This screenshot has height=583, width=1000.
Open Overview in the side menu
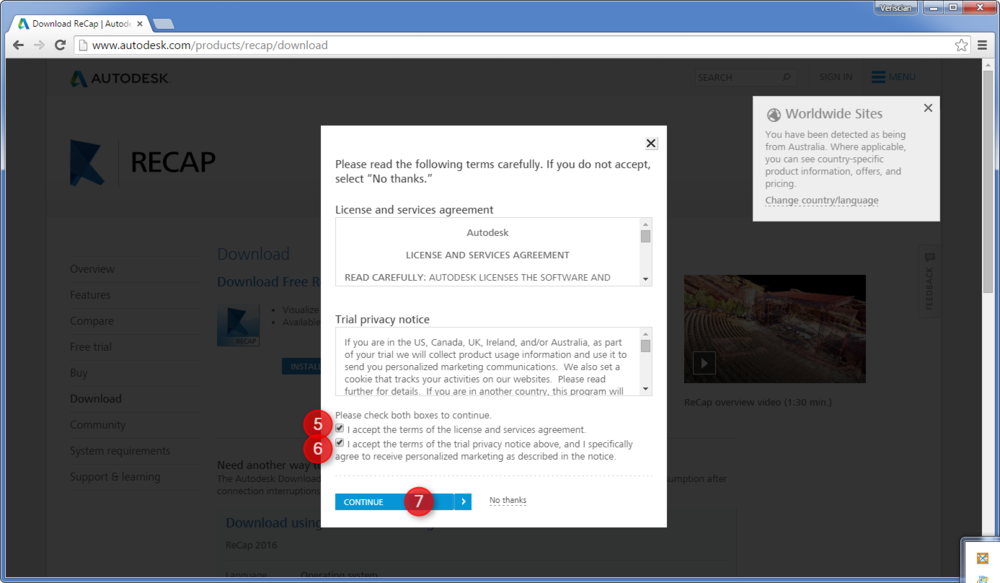point(92,269)
